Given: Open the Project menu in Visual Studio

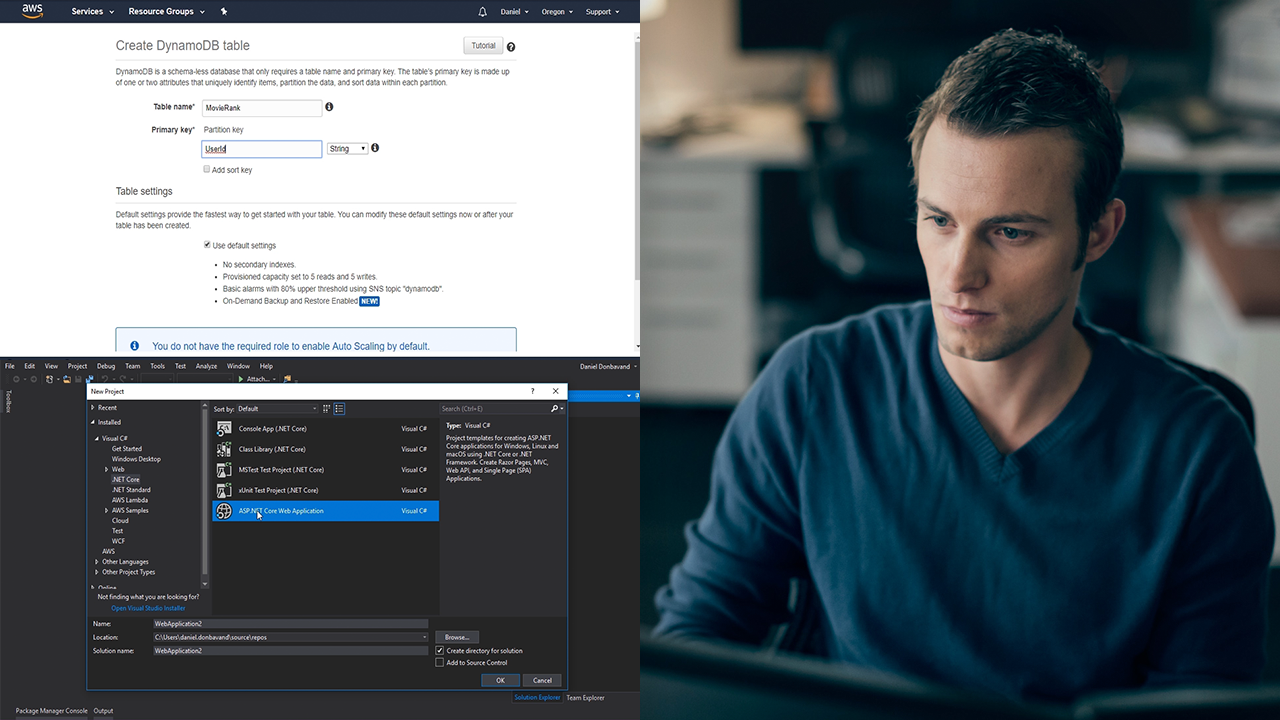Looking at the screenshot, I should click(77, 366).
